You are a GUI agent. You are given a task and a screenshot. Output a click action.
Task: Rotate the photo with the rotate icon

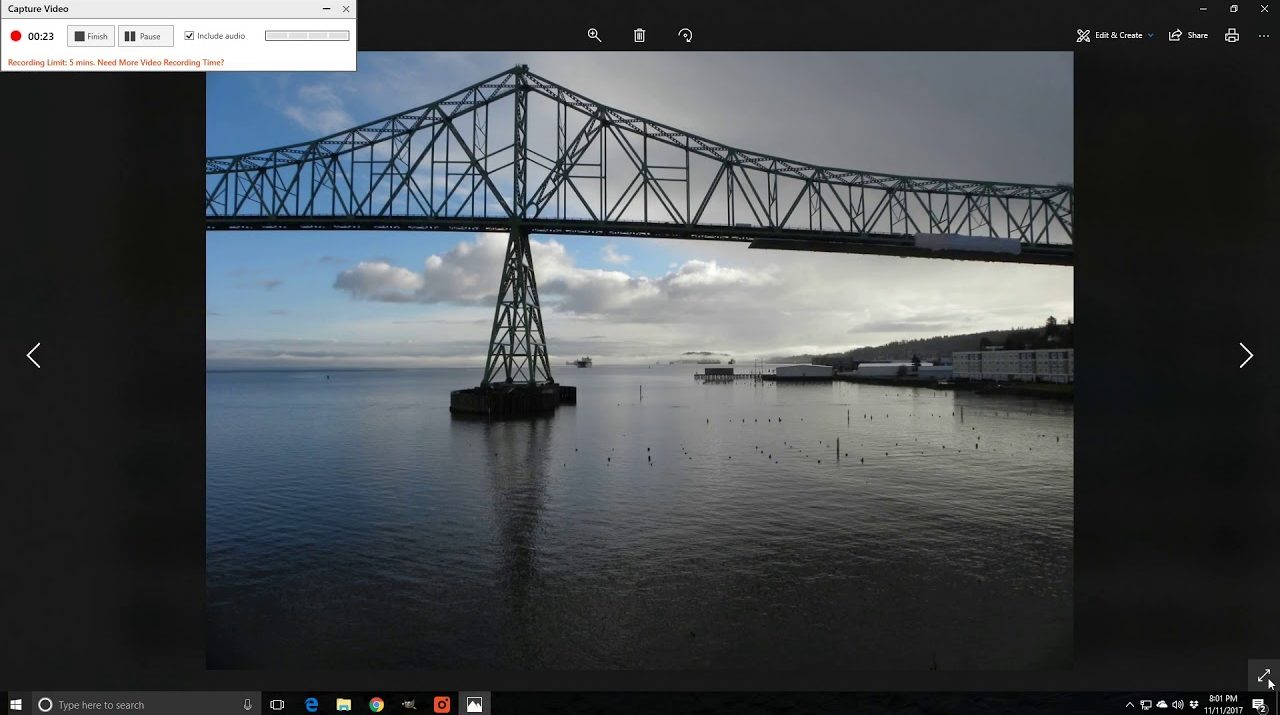[685, 35]
